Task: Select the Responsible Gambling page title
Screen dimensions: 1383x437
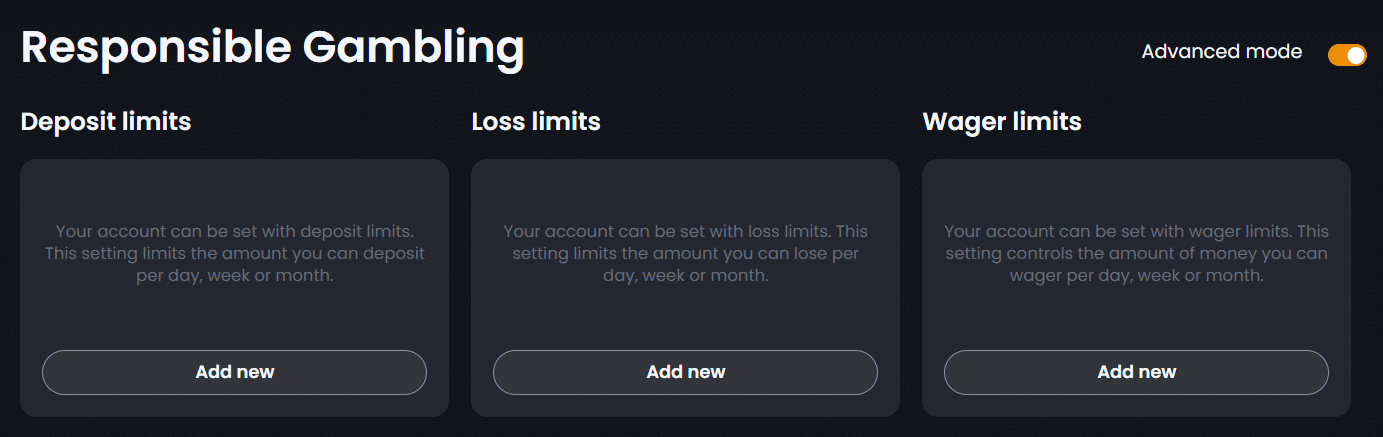Action: point(272,48)
